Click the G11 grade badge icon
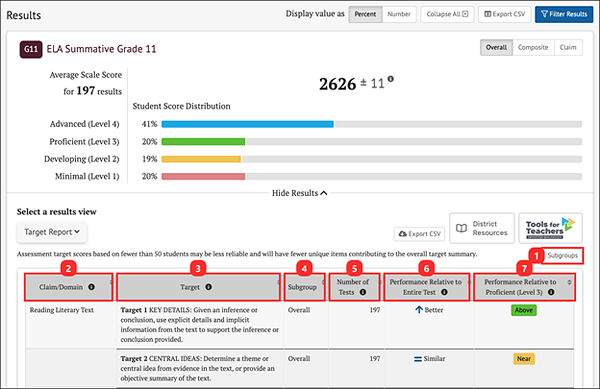 click(x=31, y=49)
